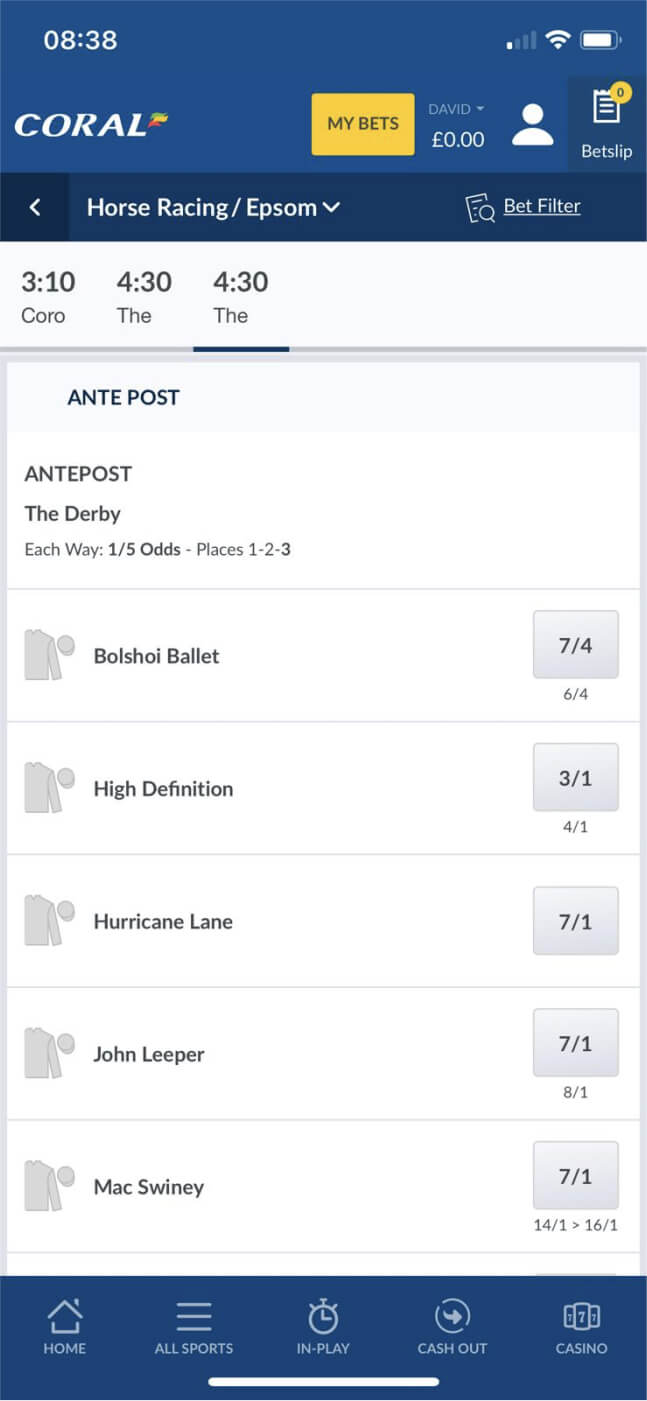The height and width of the screenshot is (1401, 647).
Task: Click the user profile account icon
Action: point(532,123)
